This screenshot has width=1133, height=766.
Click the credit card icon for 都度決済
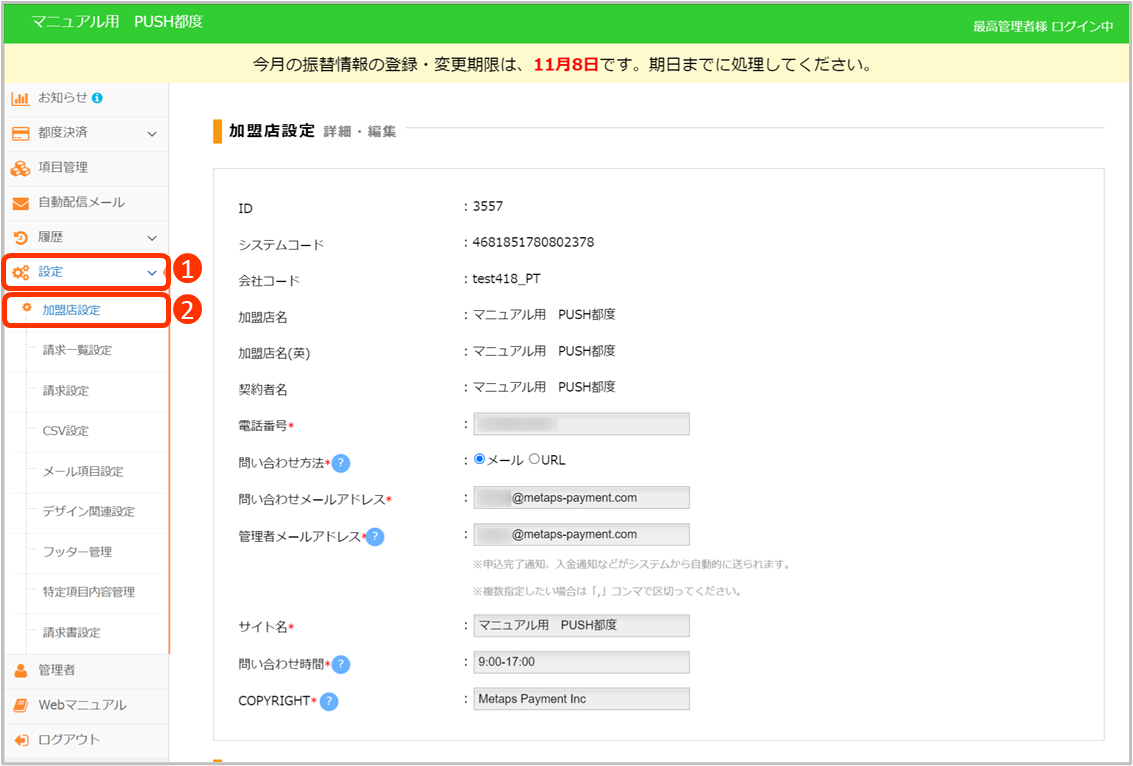coord(20,133)
